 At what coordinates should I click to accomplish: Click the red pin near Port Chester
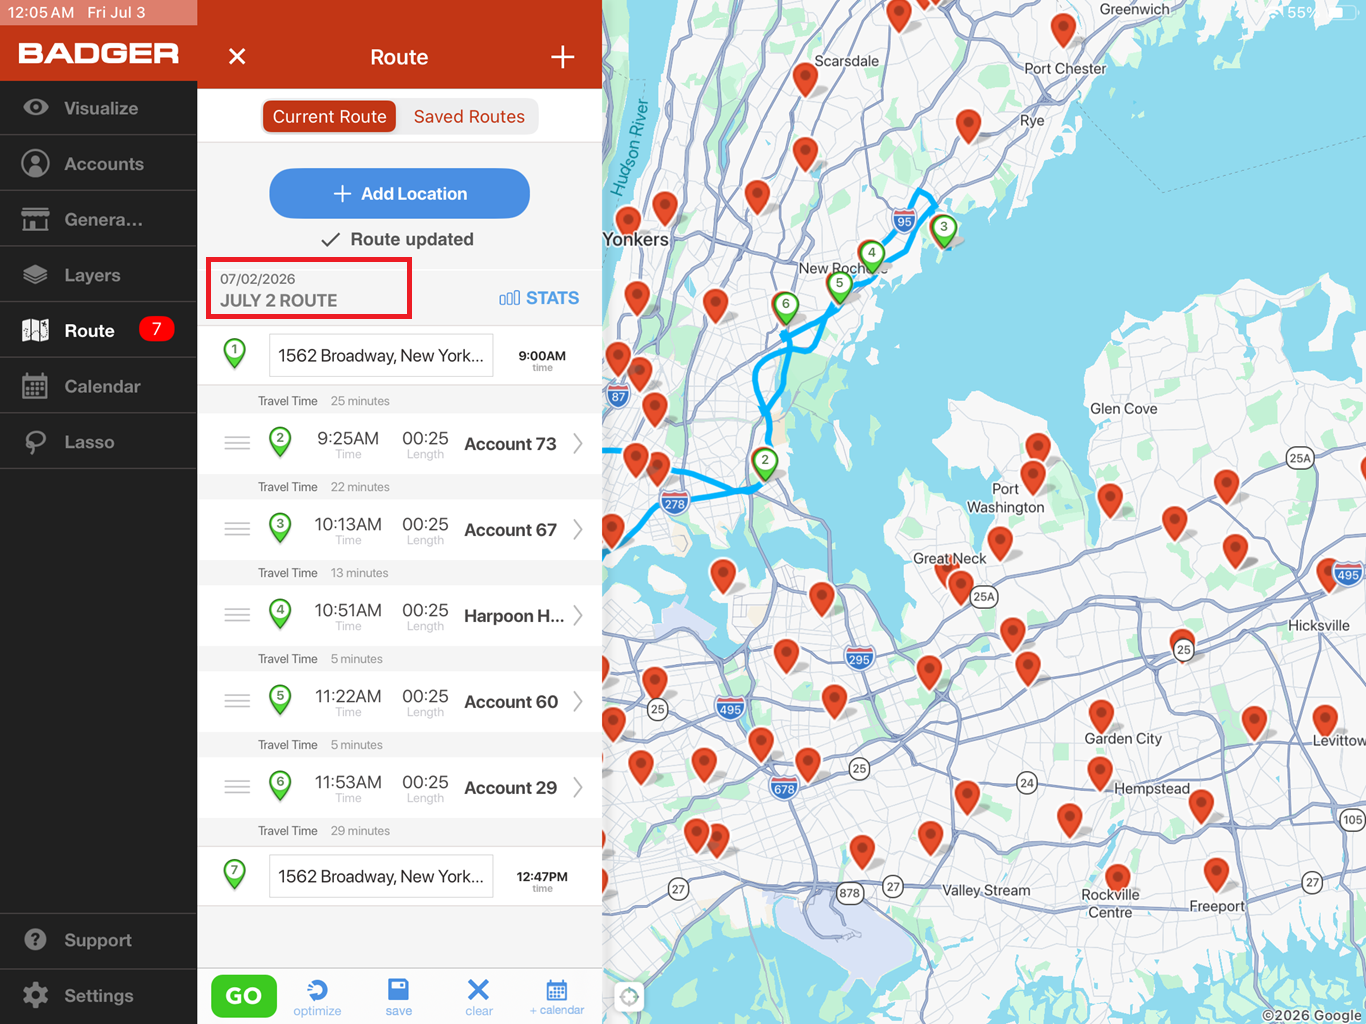click(x=1063, y=30)
